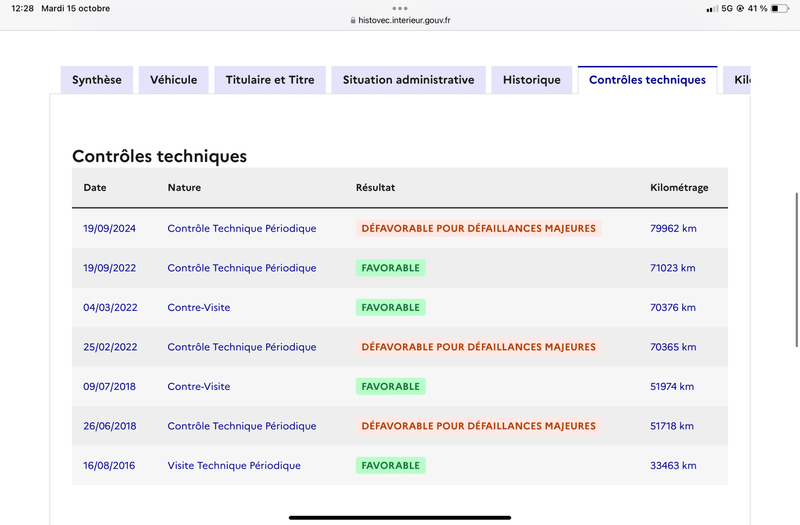800x525 pixels.
Task: Select the date 25/02/2022
Action: 110,347
